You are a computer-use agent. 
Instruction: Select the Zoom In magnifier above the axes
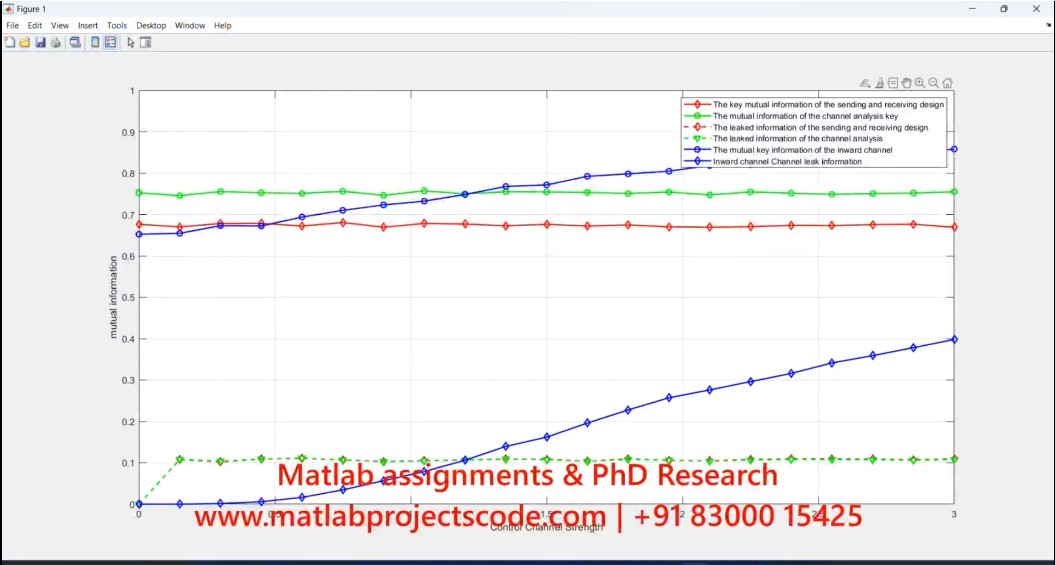(x=920, y=83)
